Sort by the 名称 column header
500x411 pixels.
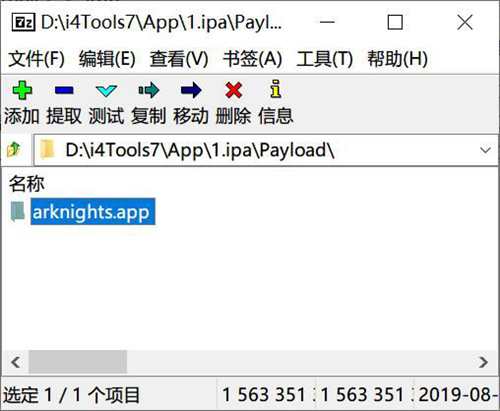coord(26,184)
